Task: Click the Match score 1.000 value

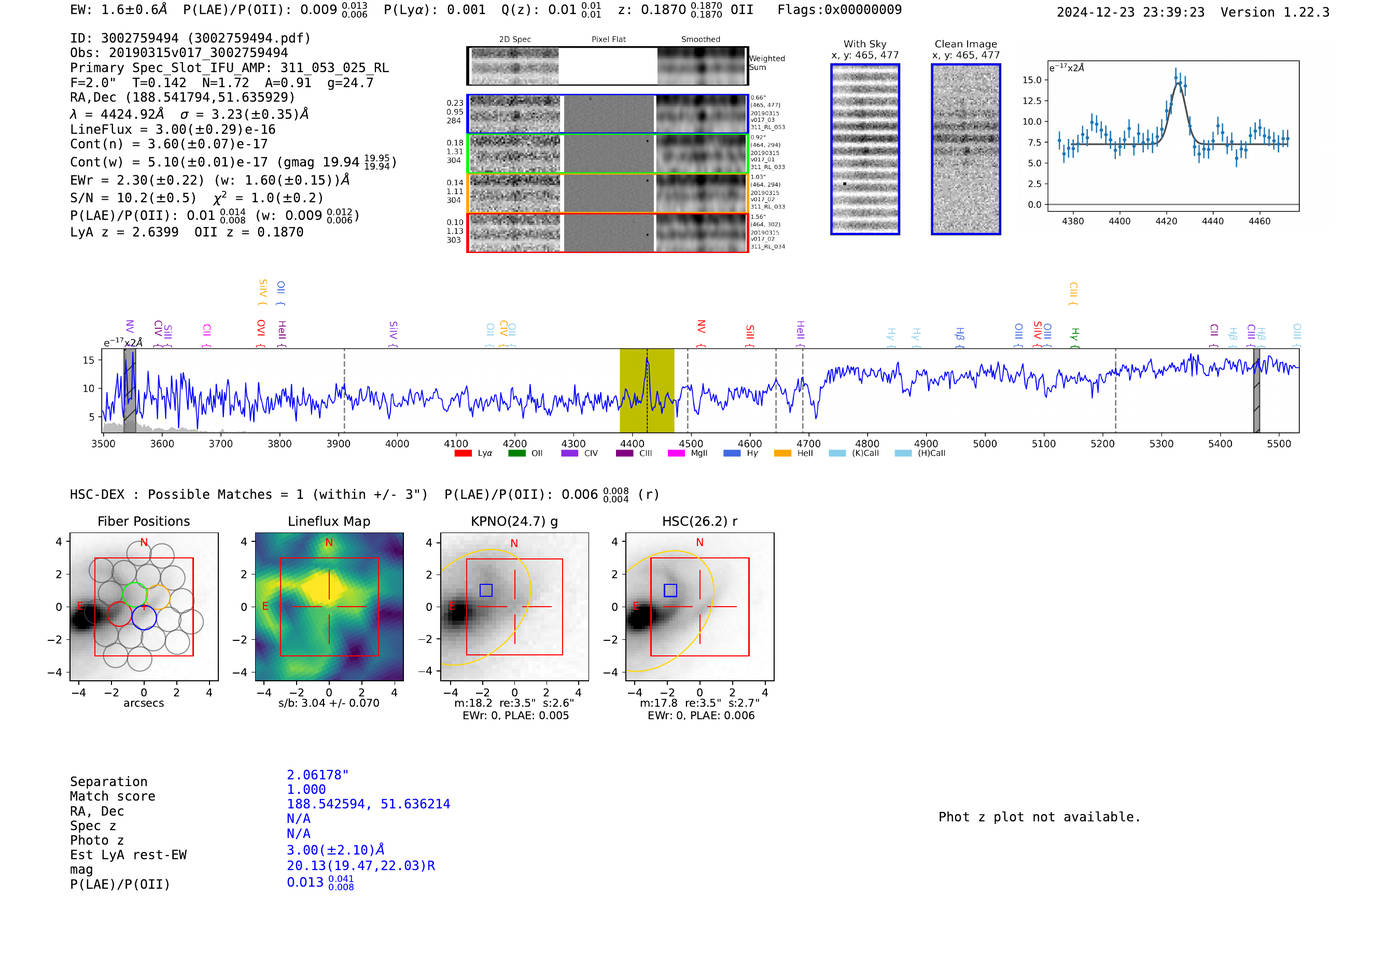Action: point(306,789)
